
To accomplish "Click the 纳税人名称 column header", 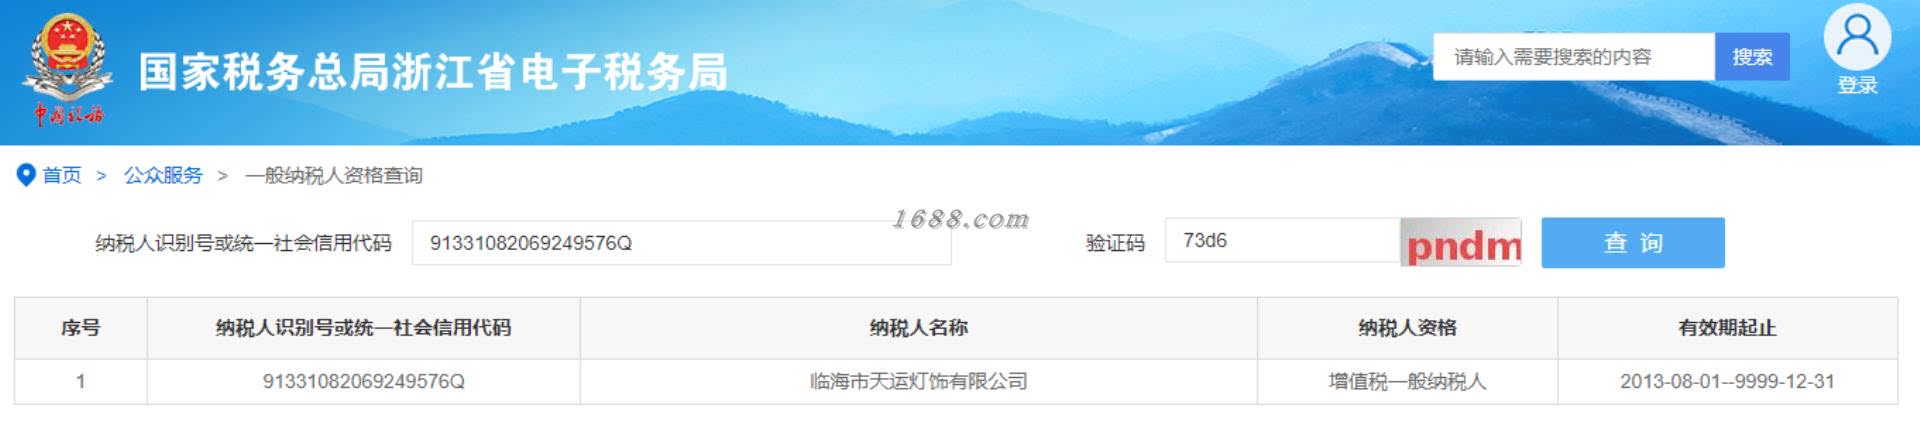I will point(918,328).
